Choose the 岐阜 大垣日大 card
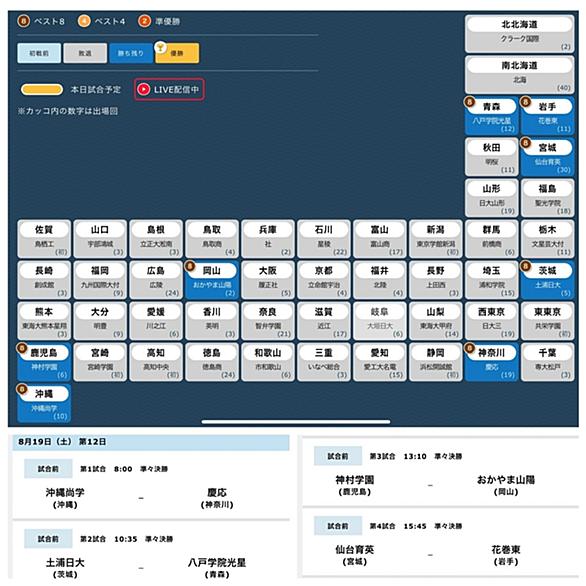586x586 pixels. click(x=380, y=321)
